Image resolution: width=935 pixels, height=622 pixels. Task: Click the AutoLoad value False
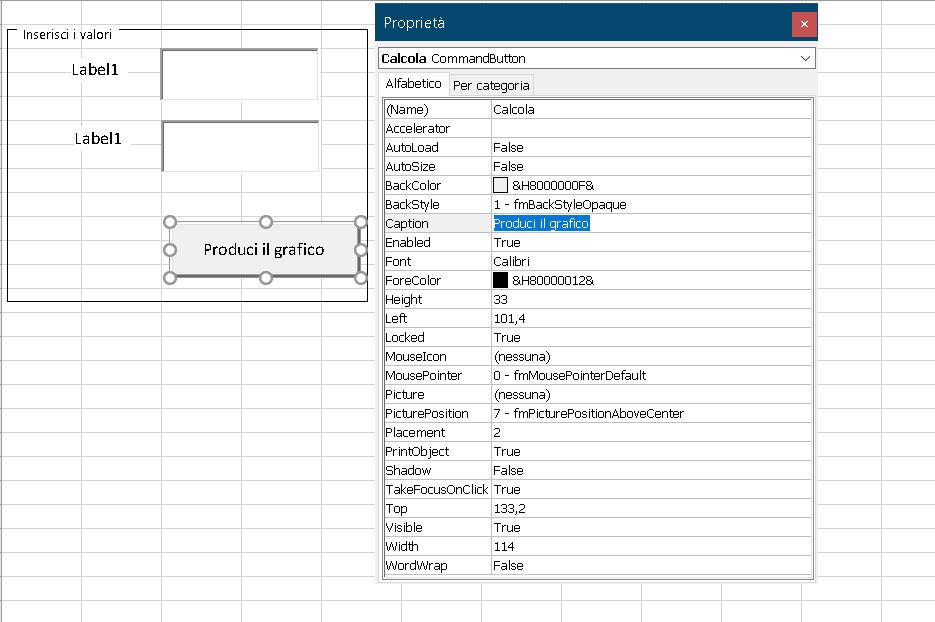[651, 147]
